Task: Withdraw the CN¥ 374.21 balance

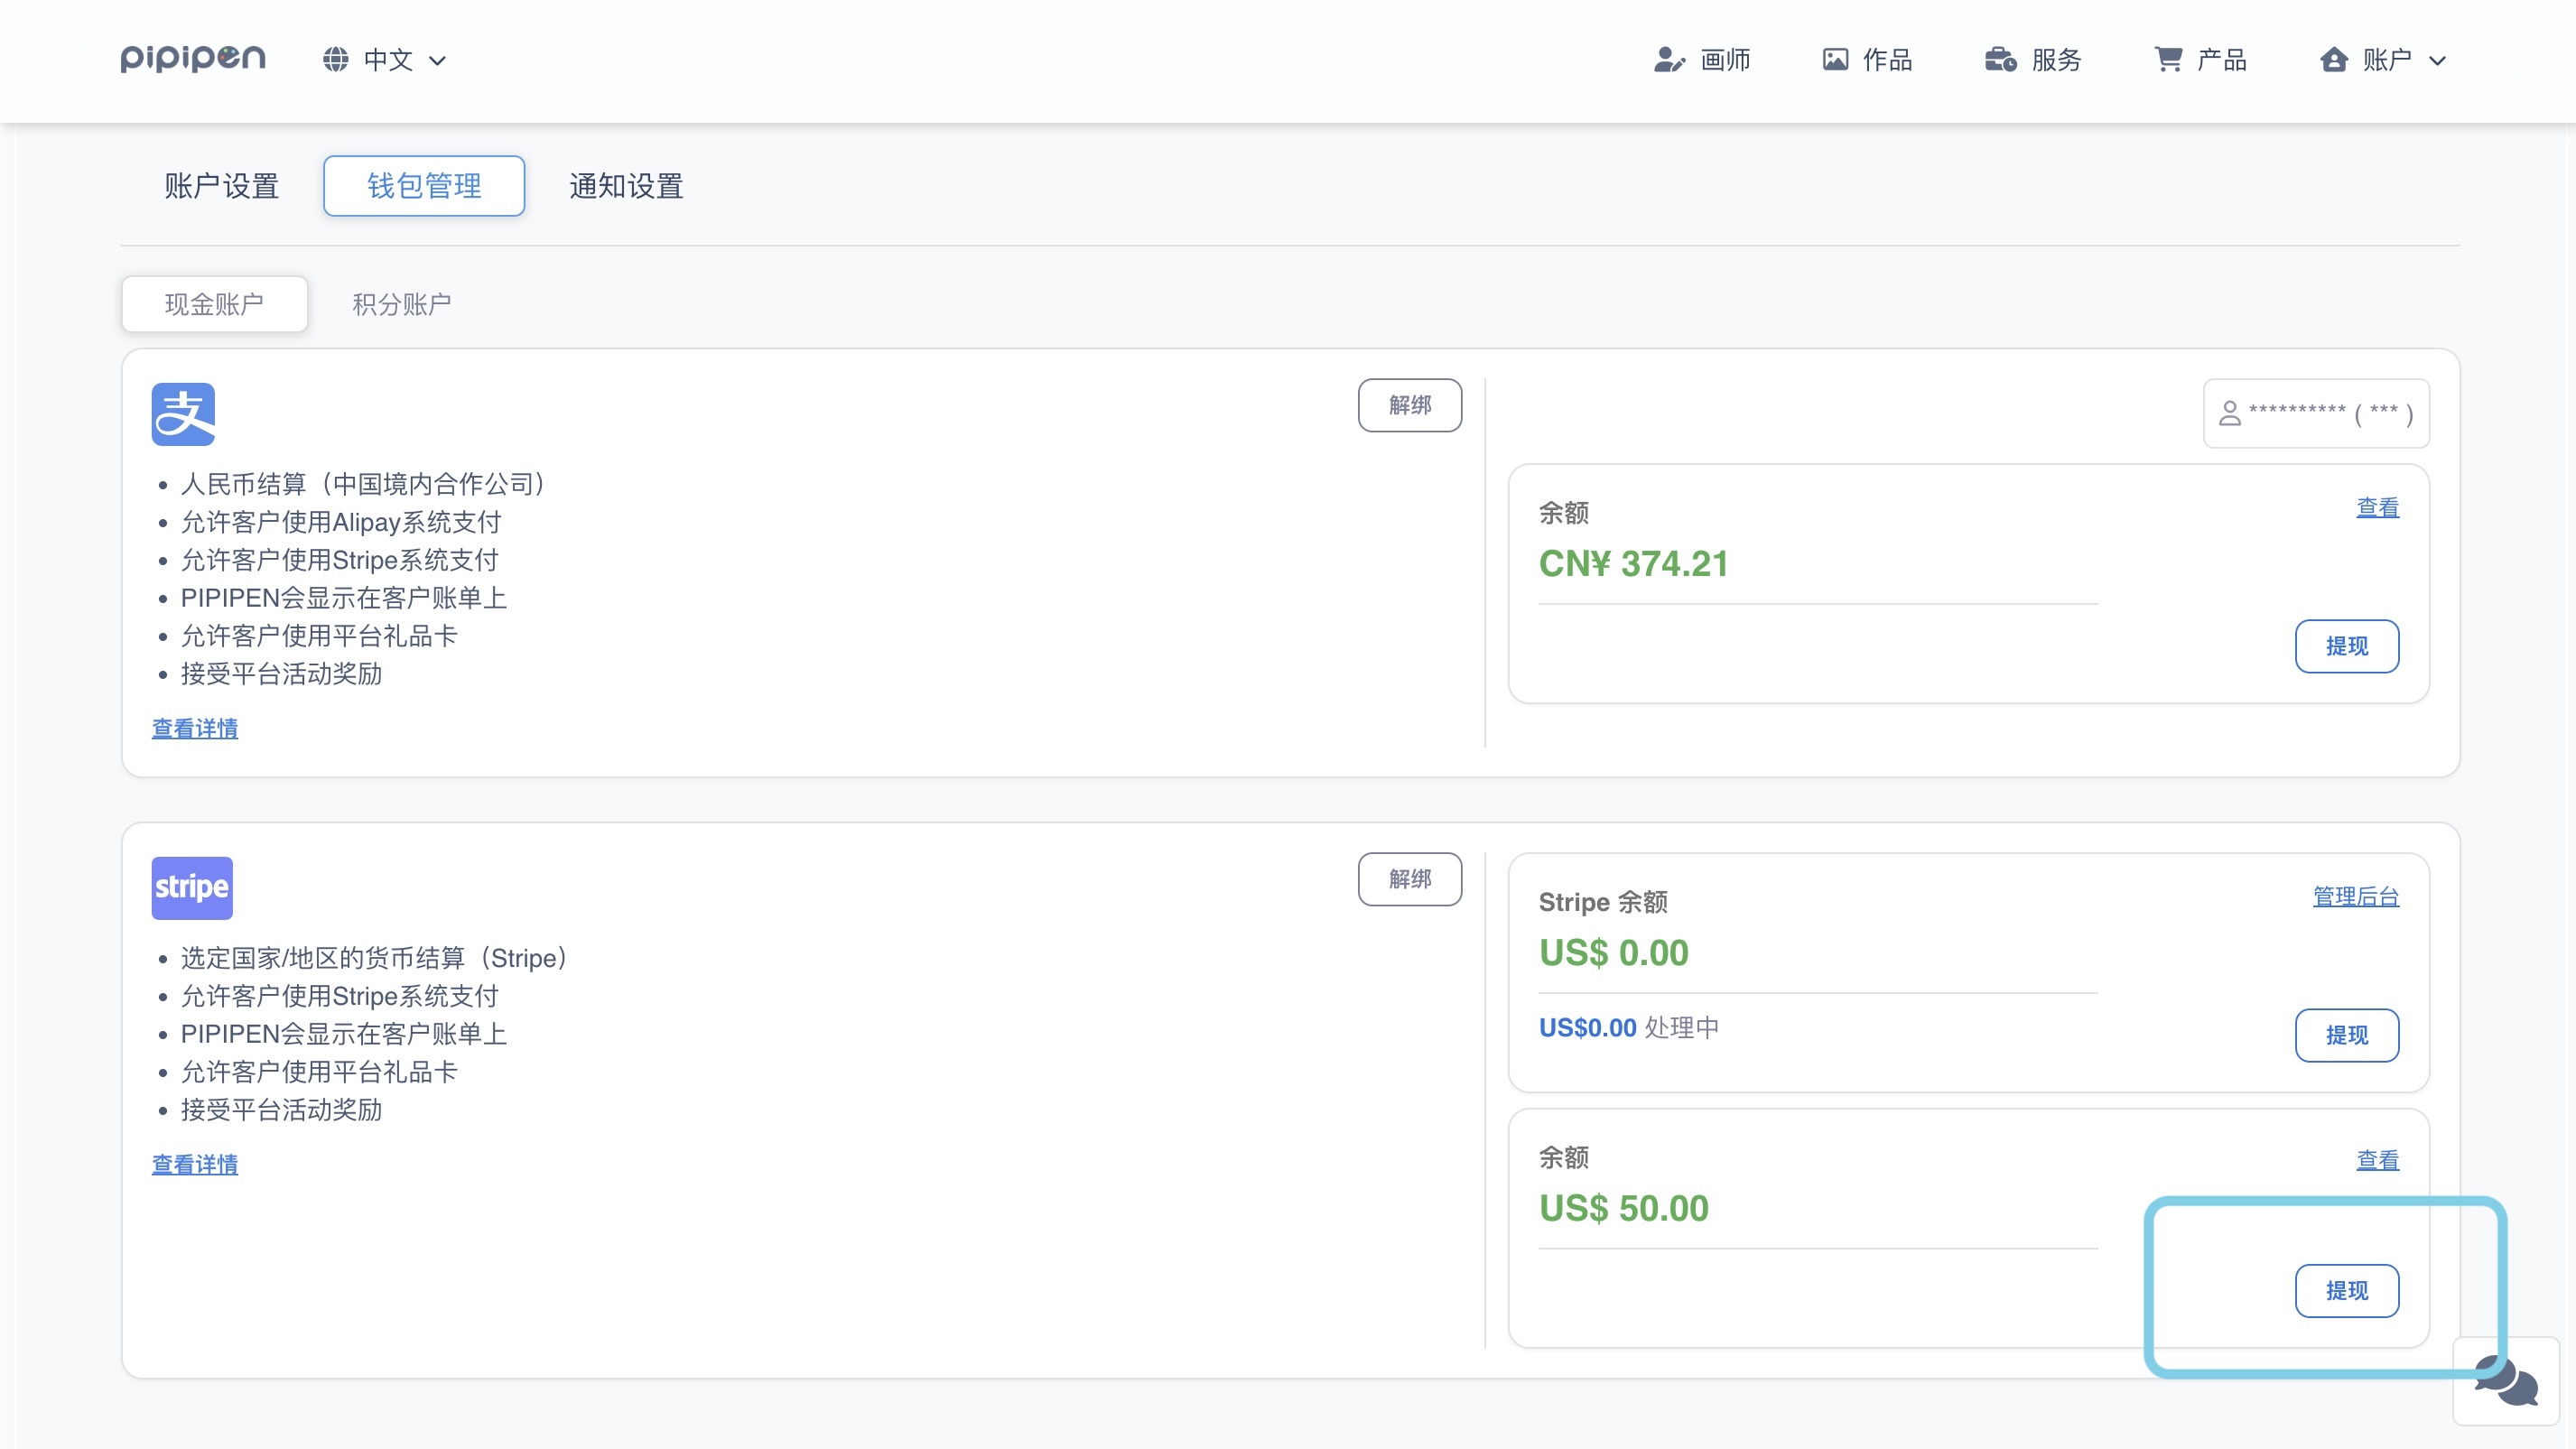Action: [2346, 646]
